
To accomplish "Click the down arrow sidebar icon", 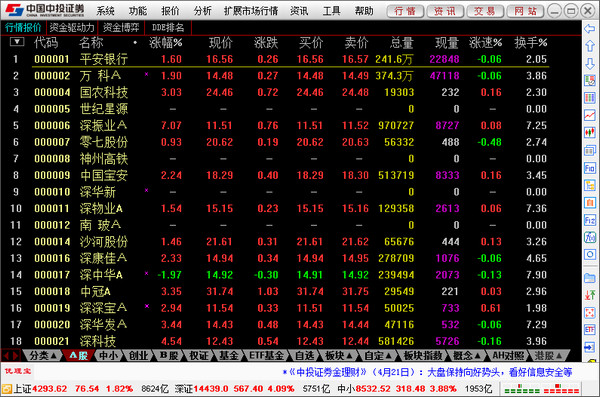I will [x=590, y=64].
